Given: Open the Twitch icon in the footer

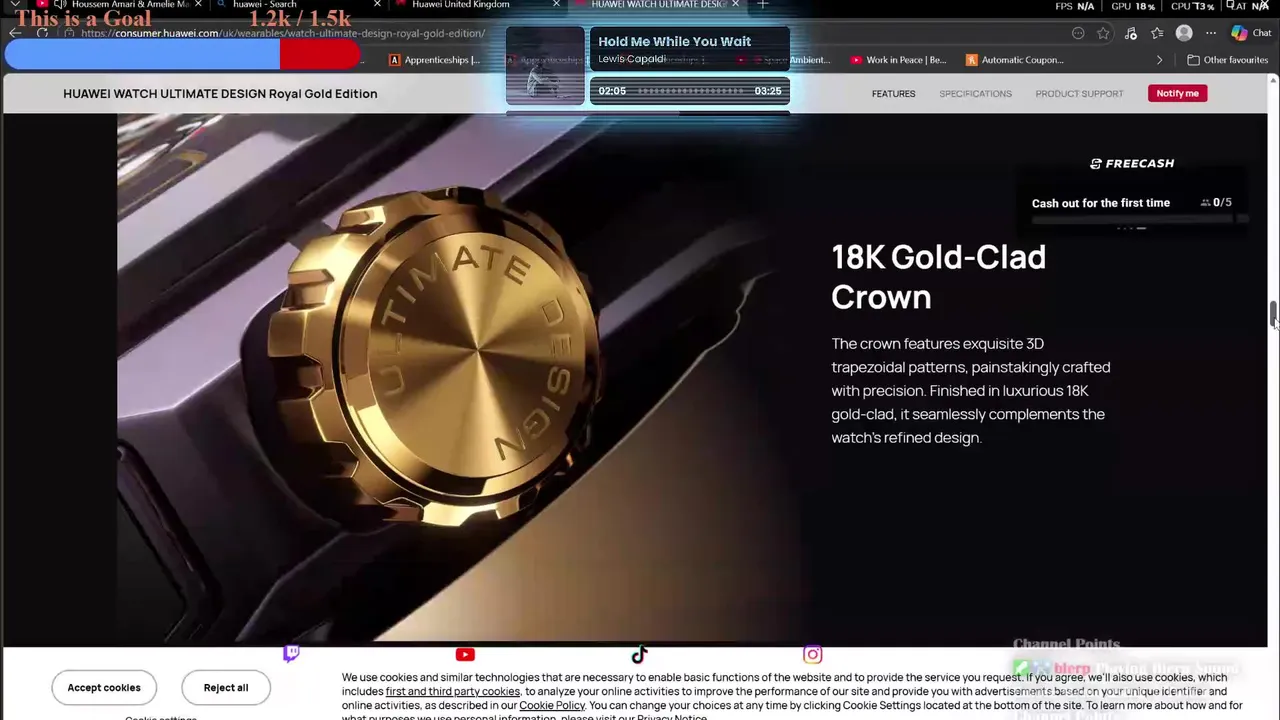Looking at the screenshot, I should (291, 654).
